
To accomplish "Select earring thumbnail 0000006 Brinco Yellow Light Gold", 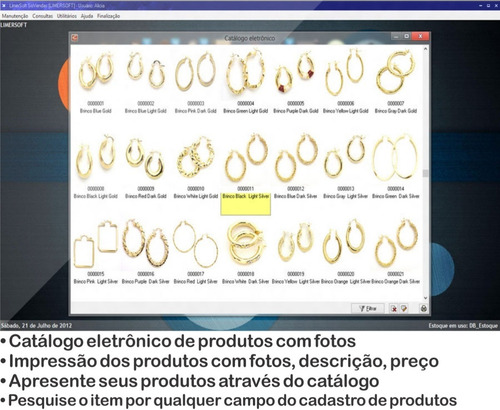I will [346, 73].
